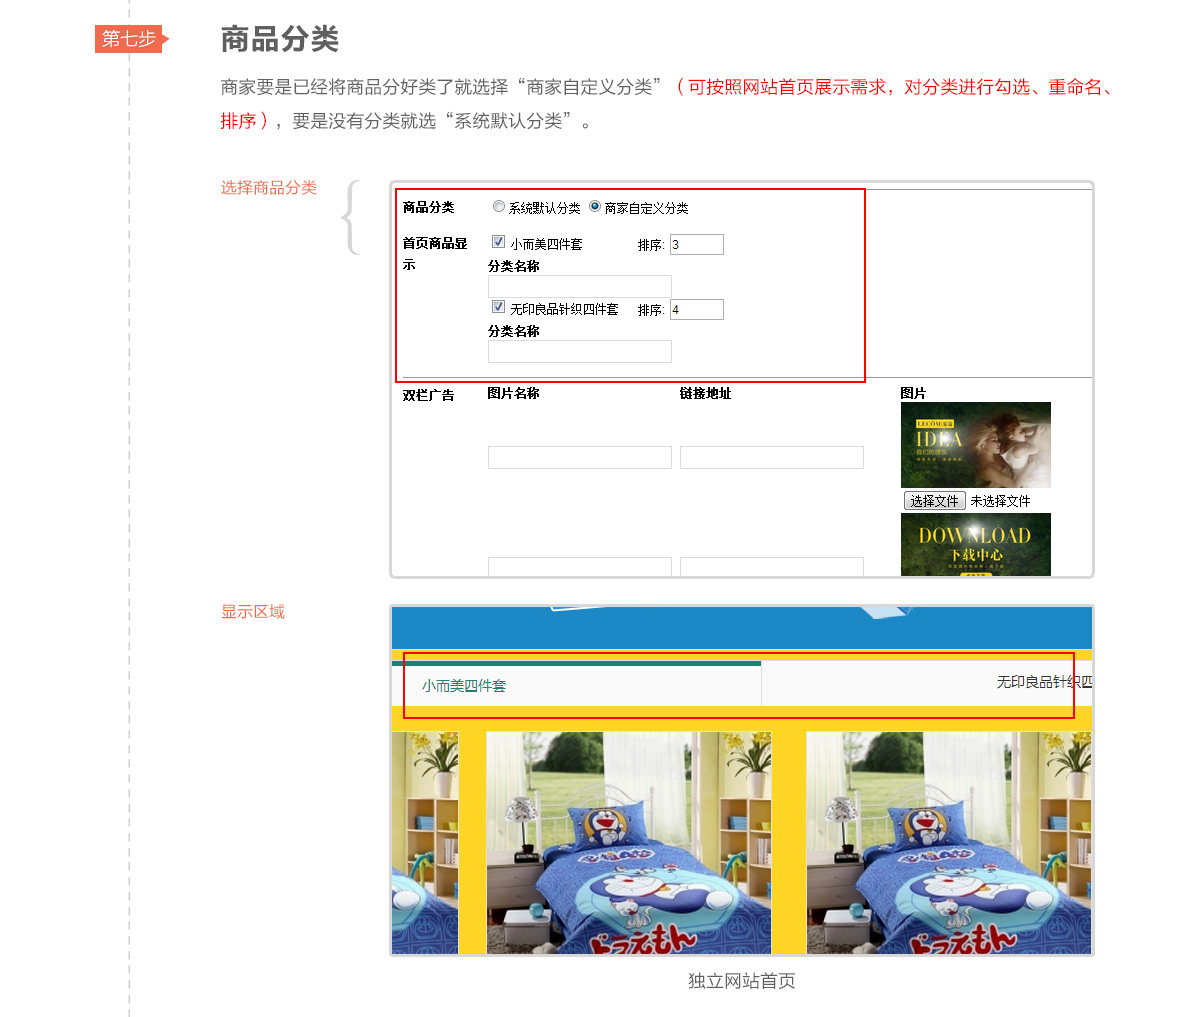The width and height of the screenshot is (1190, 1017).
Task: Click the 双栏广告 label
Action: pos(428,395)
